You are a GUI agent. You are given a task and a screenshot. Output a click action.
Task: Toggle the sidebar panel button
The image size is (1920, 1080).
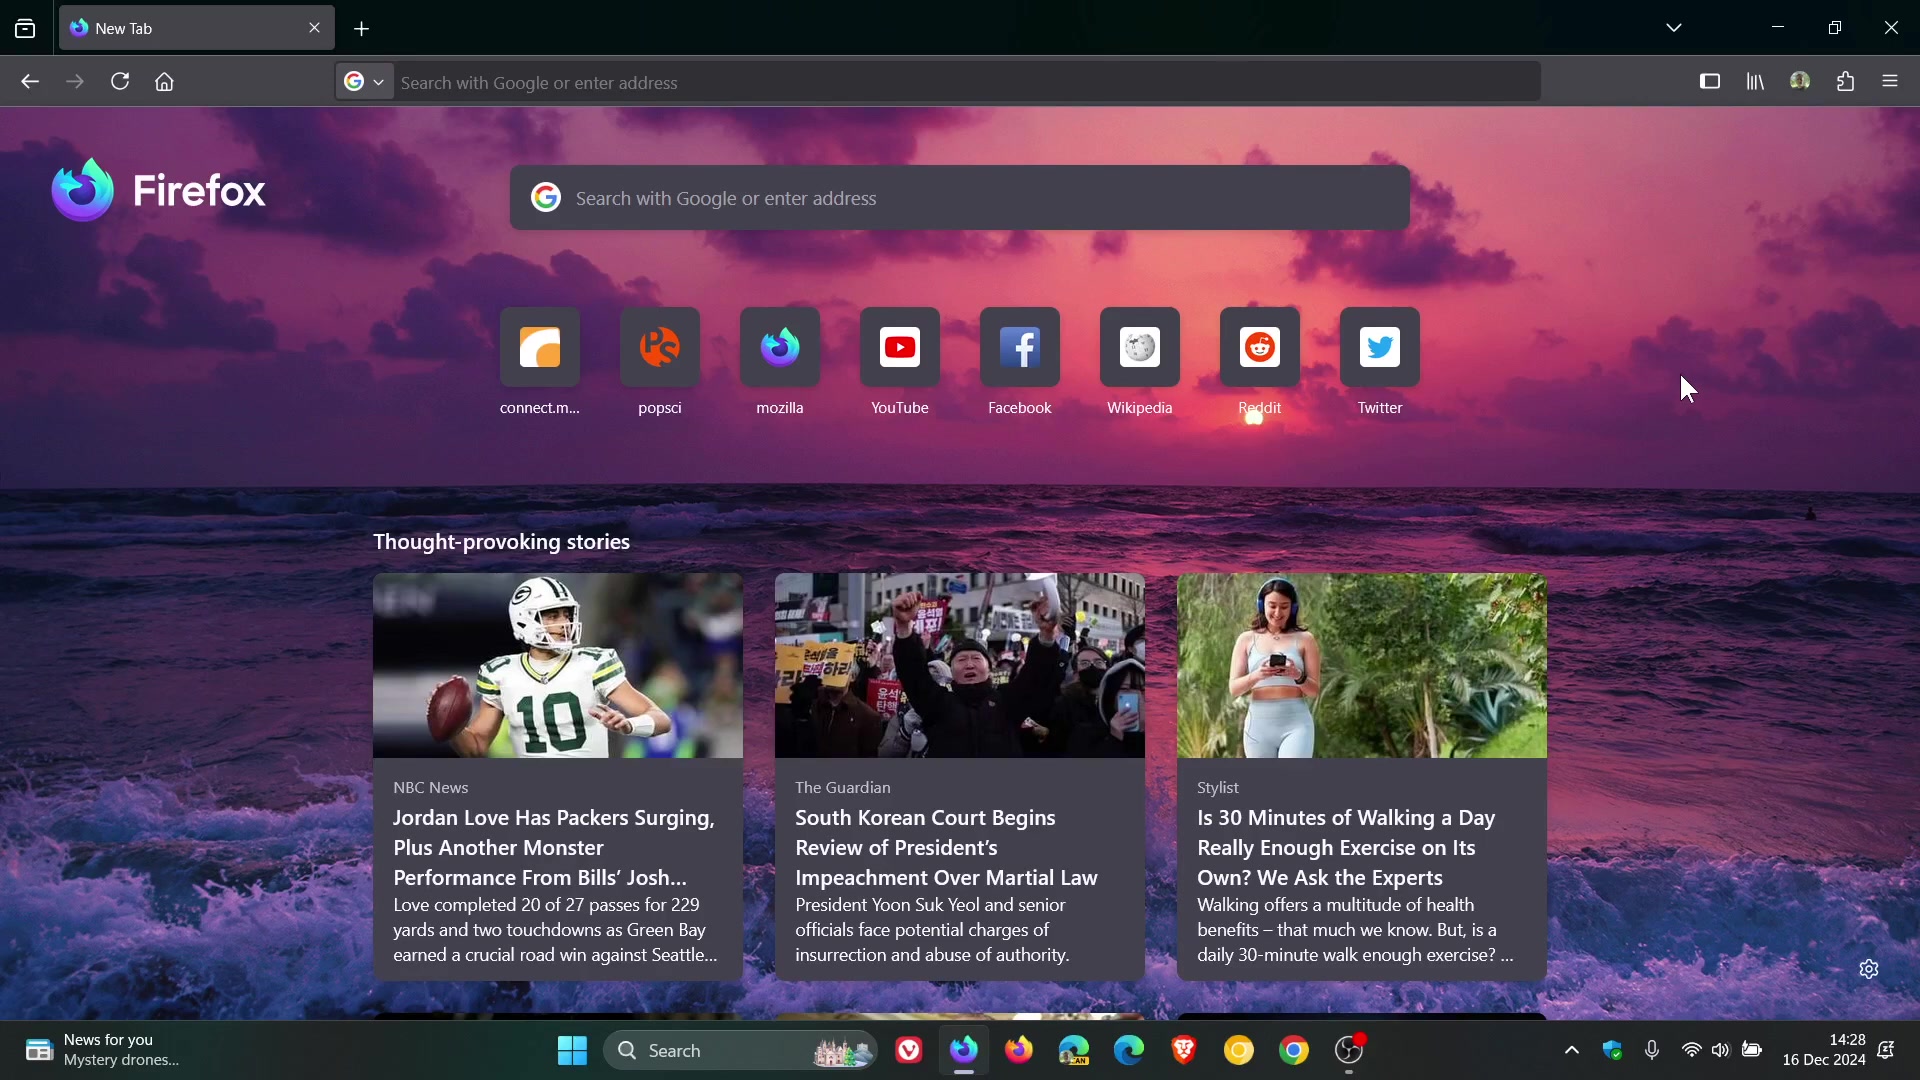[1710, 82]
